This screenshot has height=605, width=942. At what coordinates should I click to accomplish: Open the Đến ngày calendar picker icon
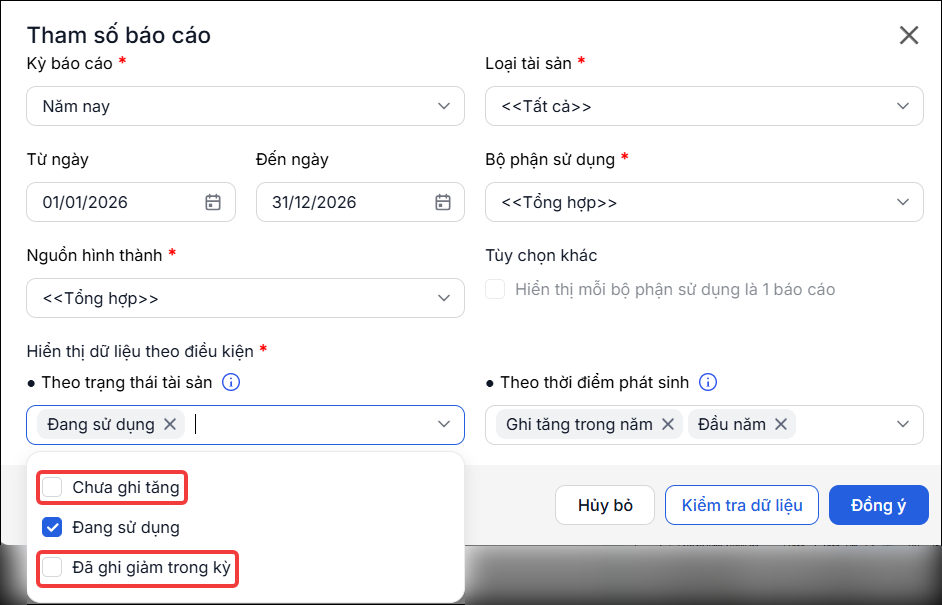(443, 202)
